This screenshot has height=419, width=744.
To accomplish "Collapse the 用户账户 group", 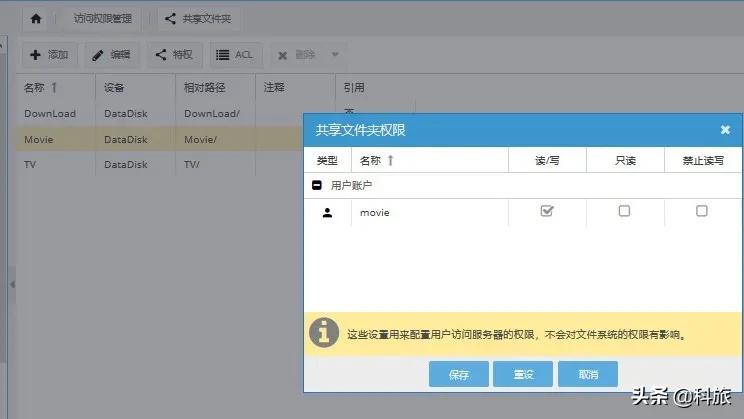I will tap(317, 185).
